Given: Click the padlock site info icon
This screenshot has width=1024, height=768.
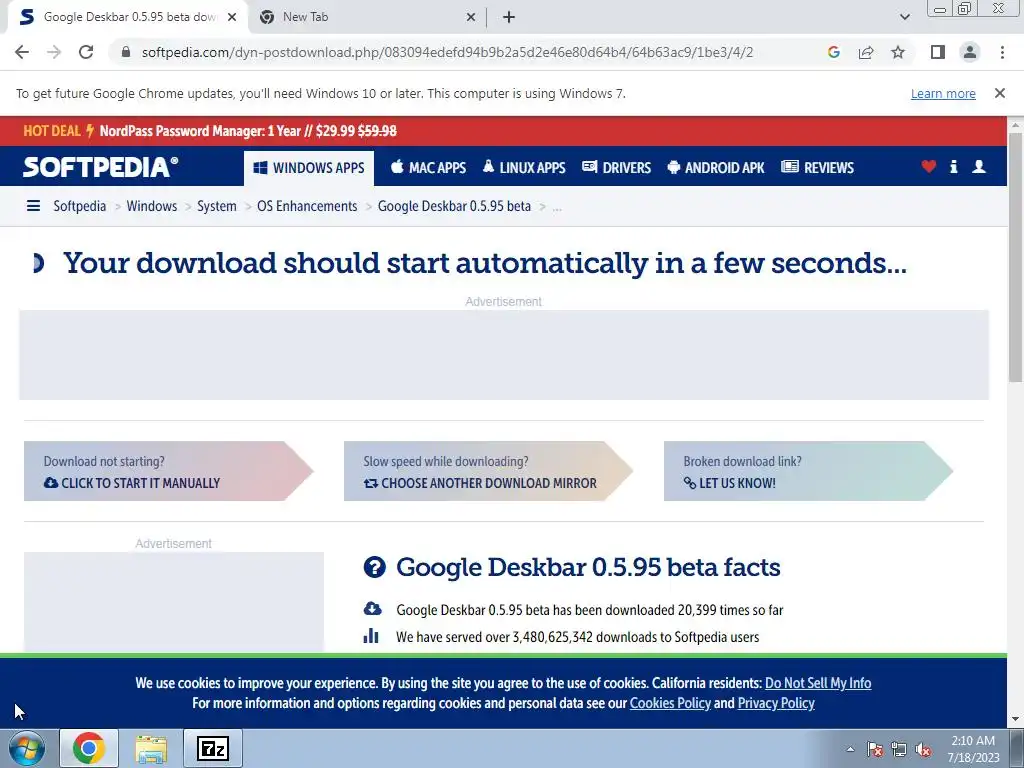Looking at the screenshot, I should pyautogui.click(x=126, y=52).
